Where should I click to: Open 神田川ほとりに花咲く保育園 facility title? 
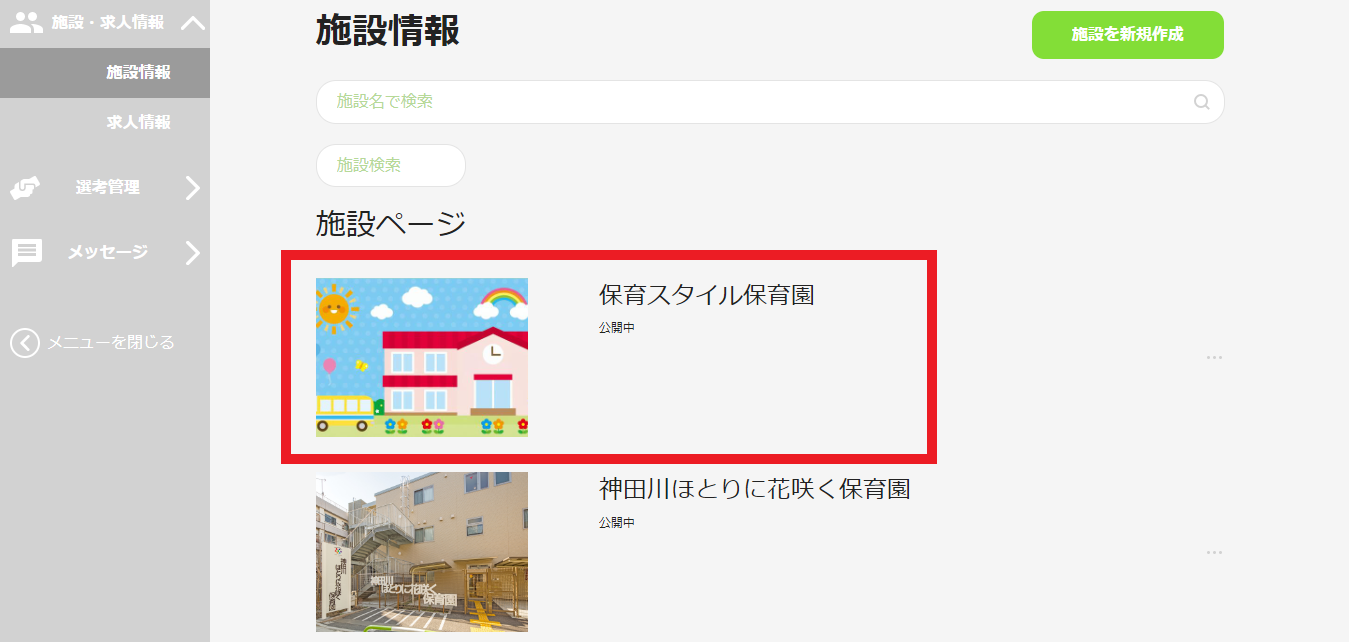point(754,489)
